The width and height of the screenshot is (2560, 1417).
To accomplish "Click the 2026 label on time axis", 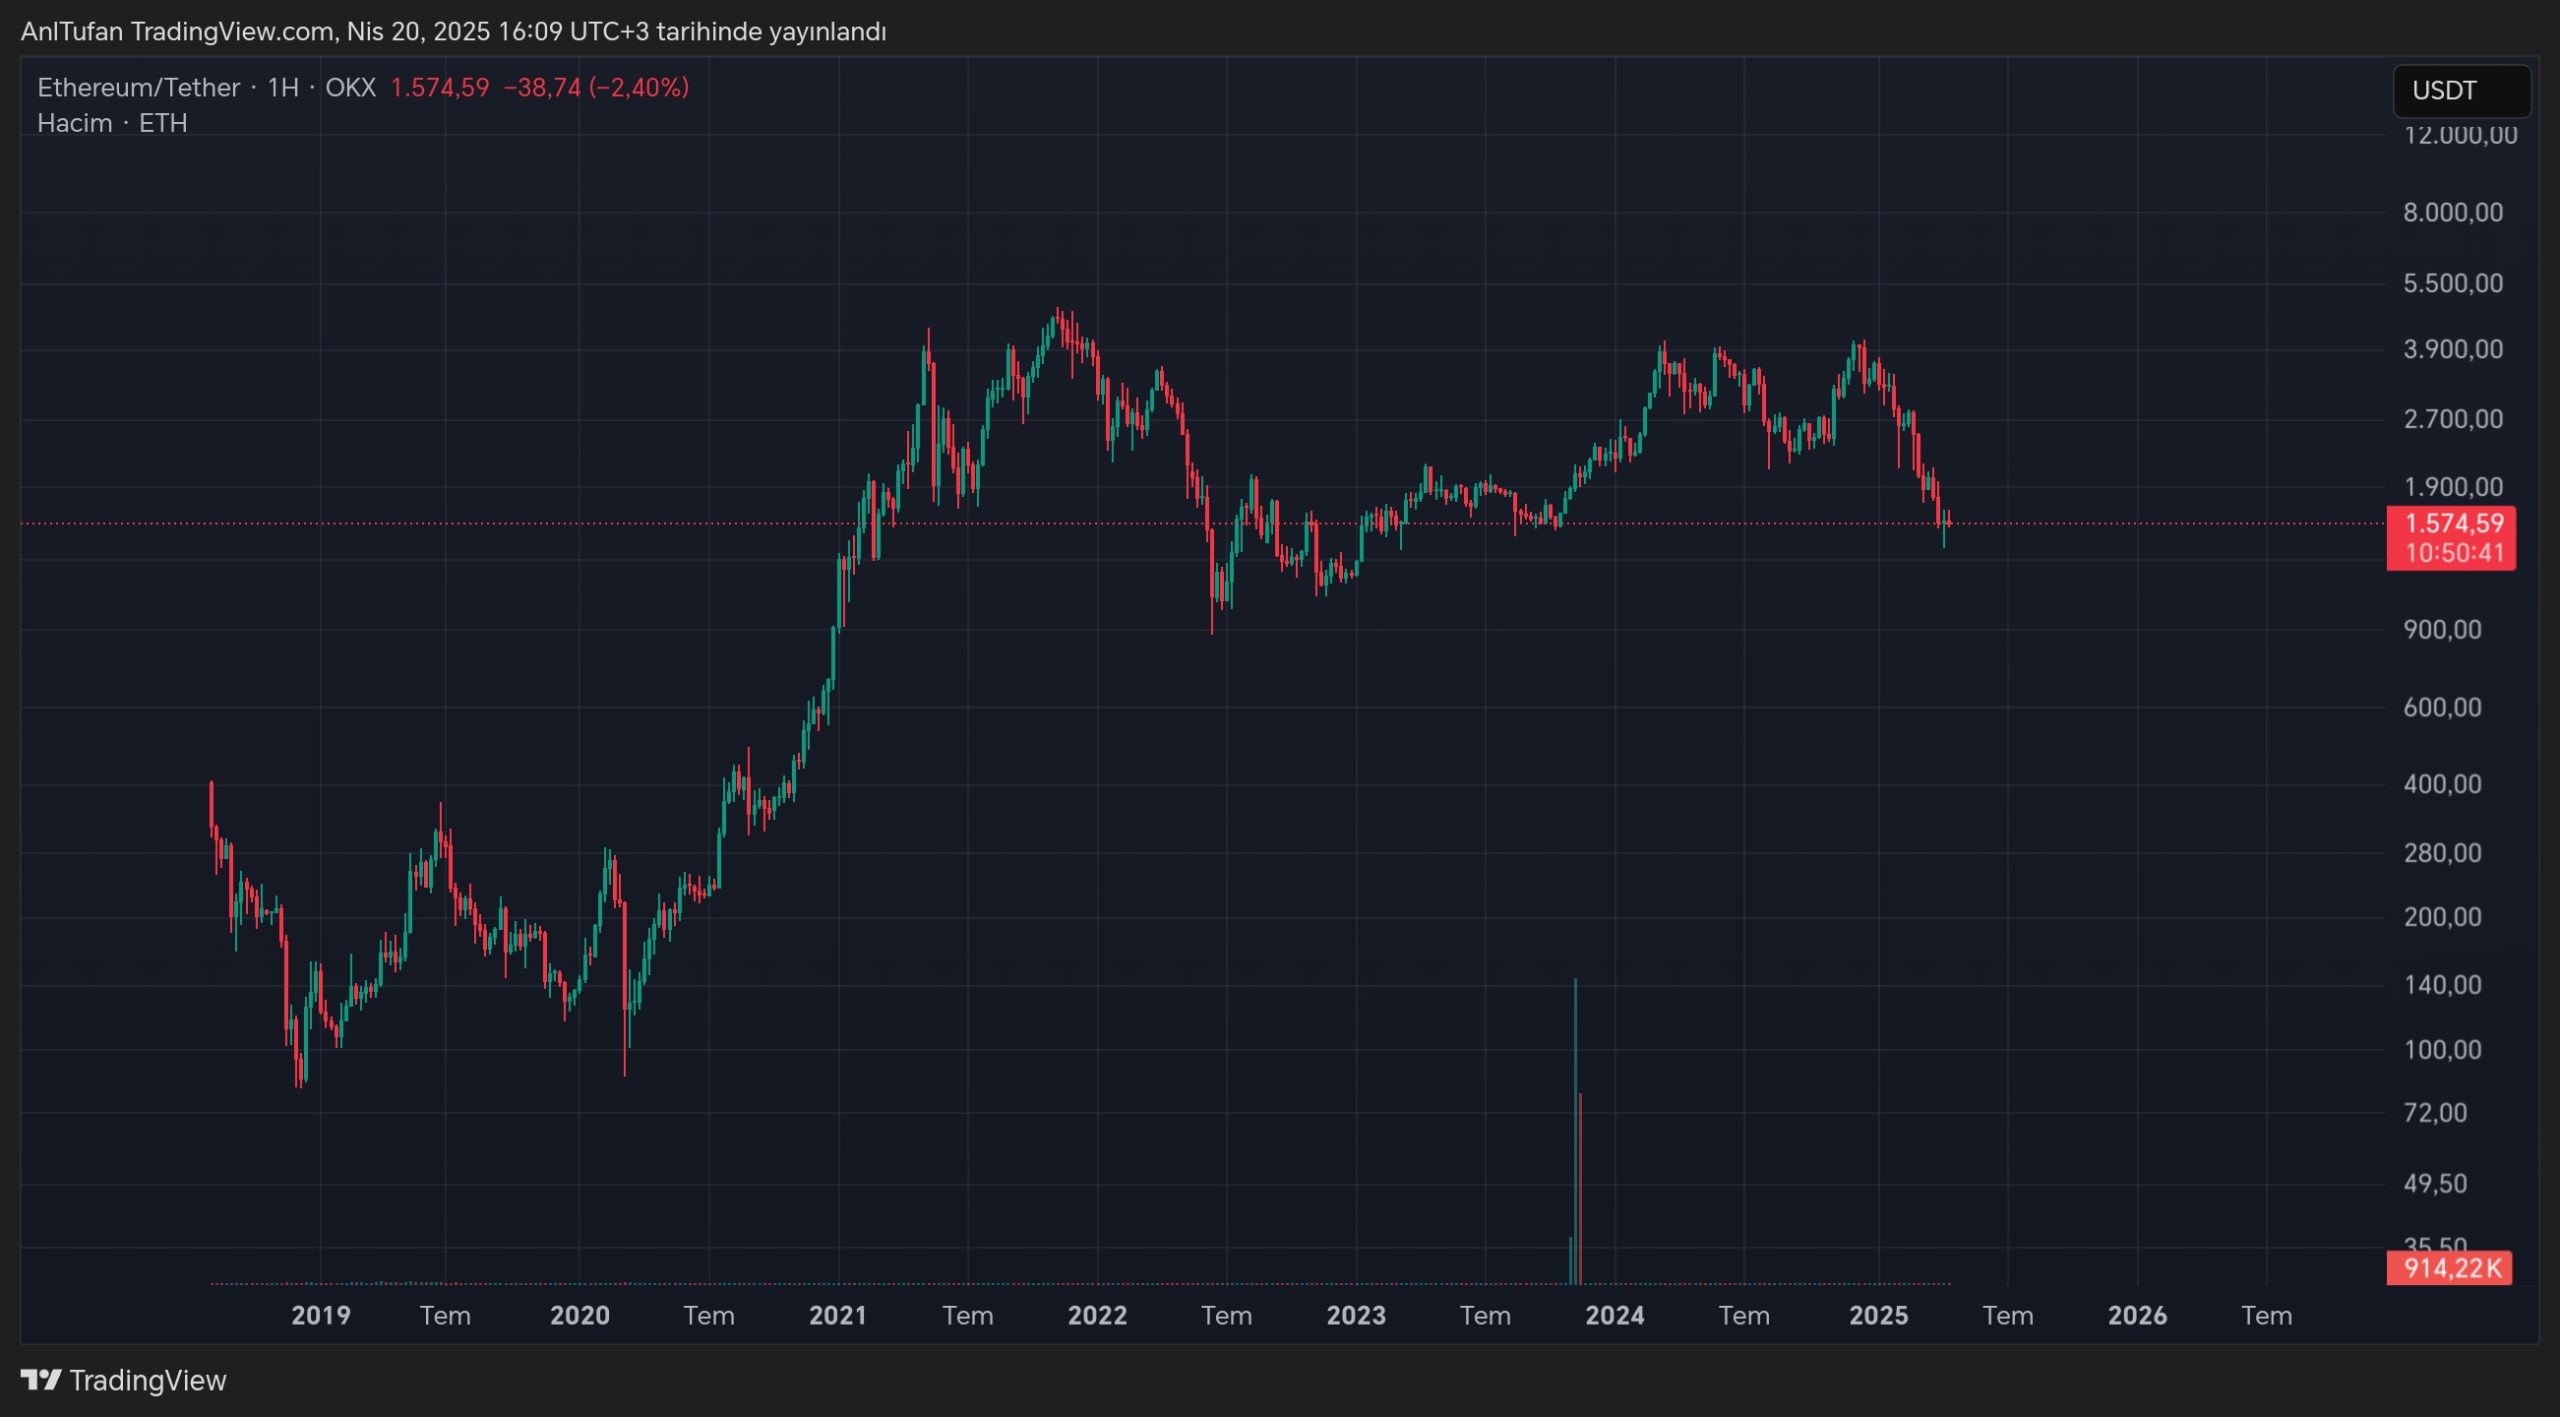I will tap(2137, 1315).
